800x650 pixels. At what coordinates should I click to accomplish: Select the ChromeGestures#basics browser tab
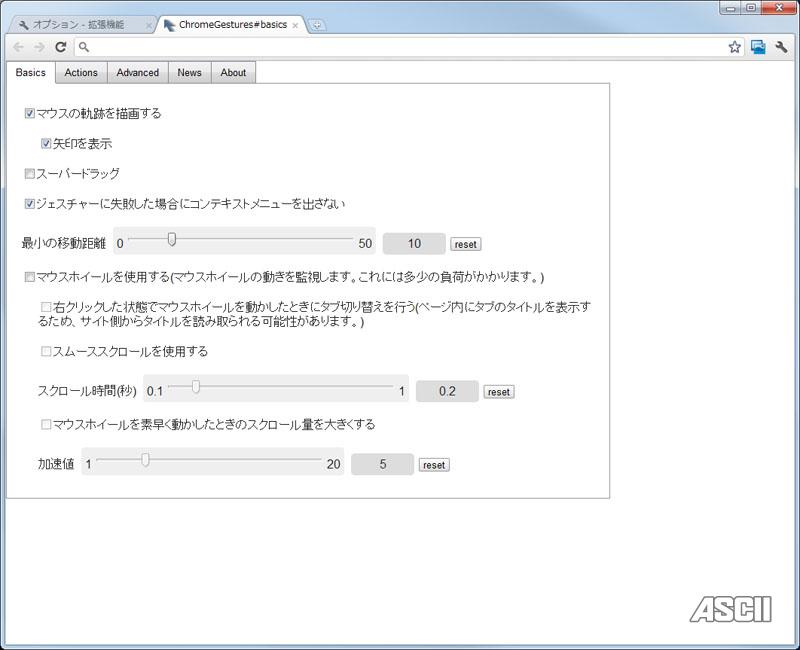click(x=232, y=24)
